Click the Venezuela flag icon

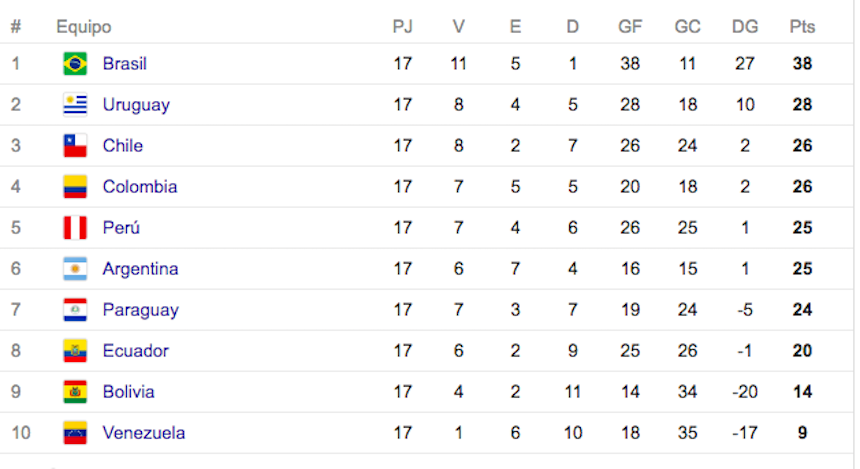[75, 433]
